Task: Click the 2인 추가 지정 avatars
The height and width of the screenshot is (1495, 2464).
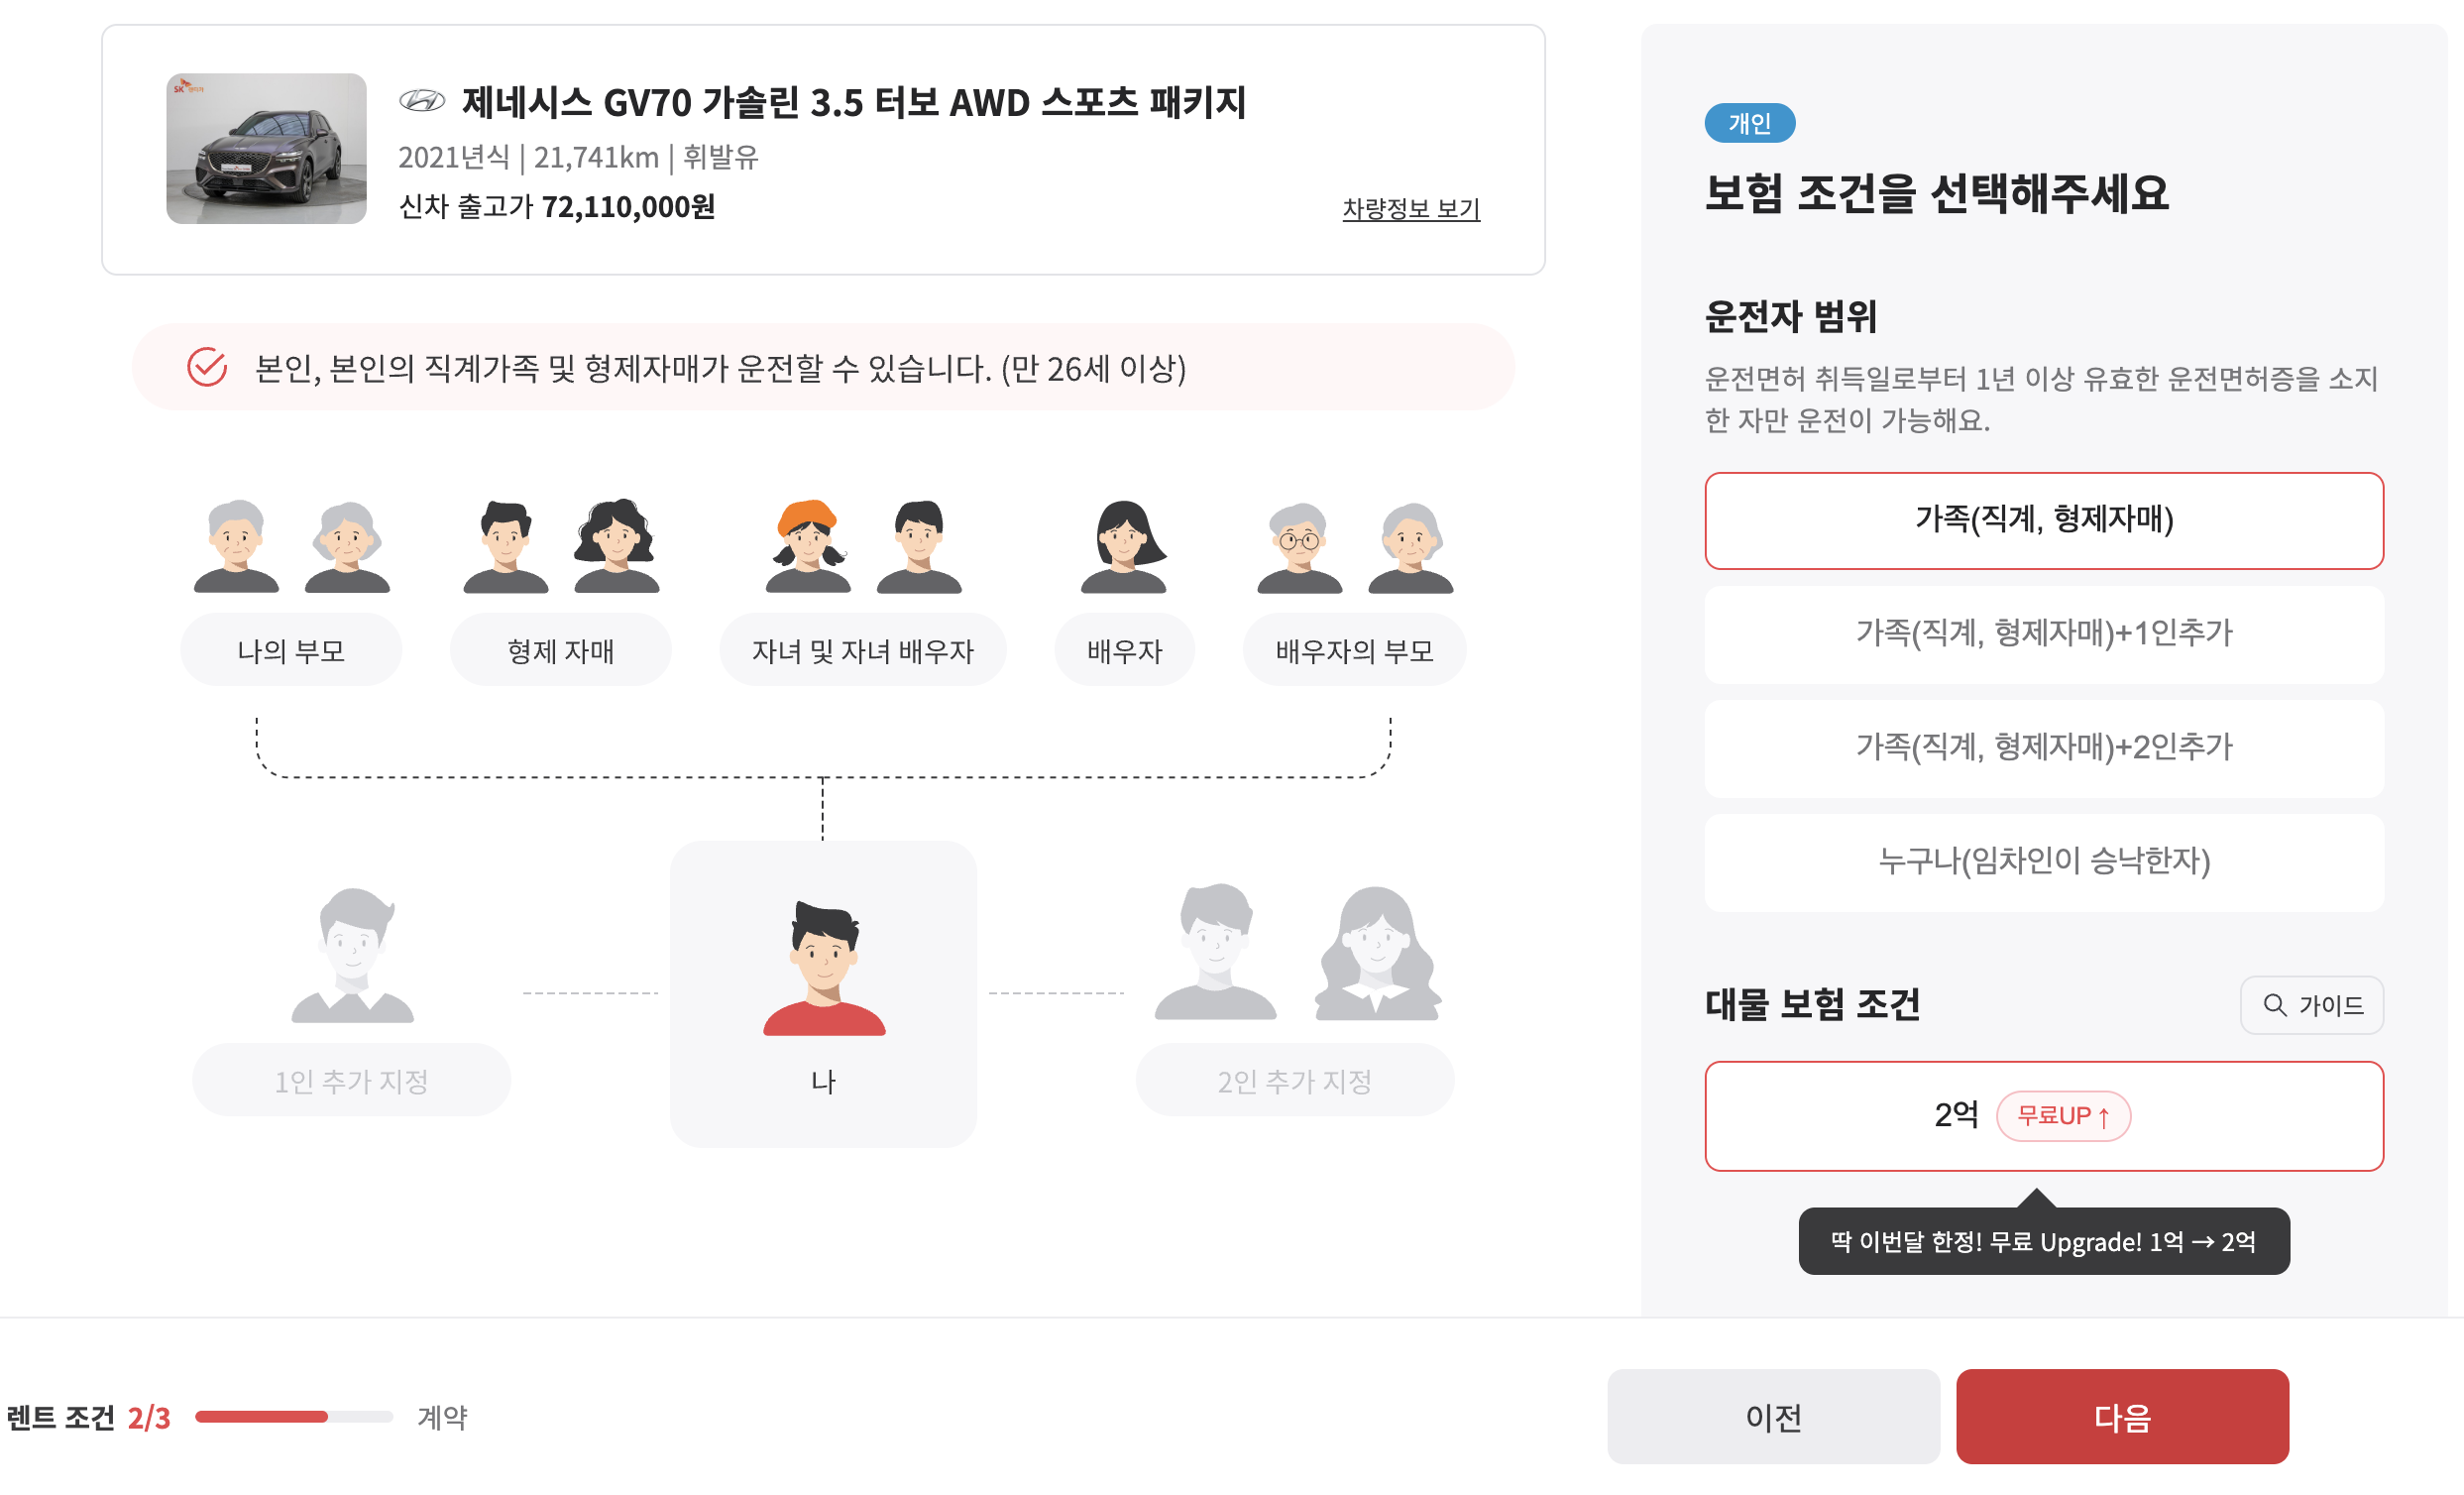Action: (x=1296, y=955)
